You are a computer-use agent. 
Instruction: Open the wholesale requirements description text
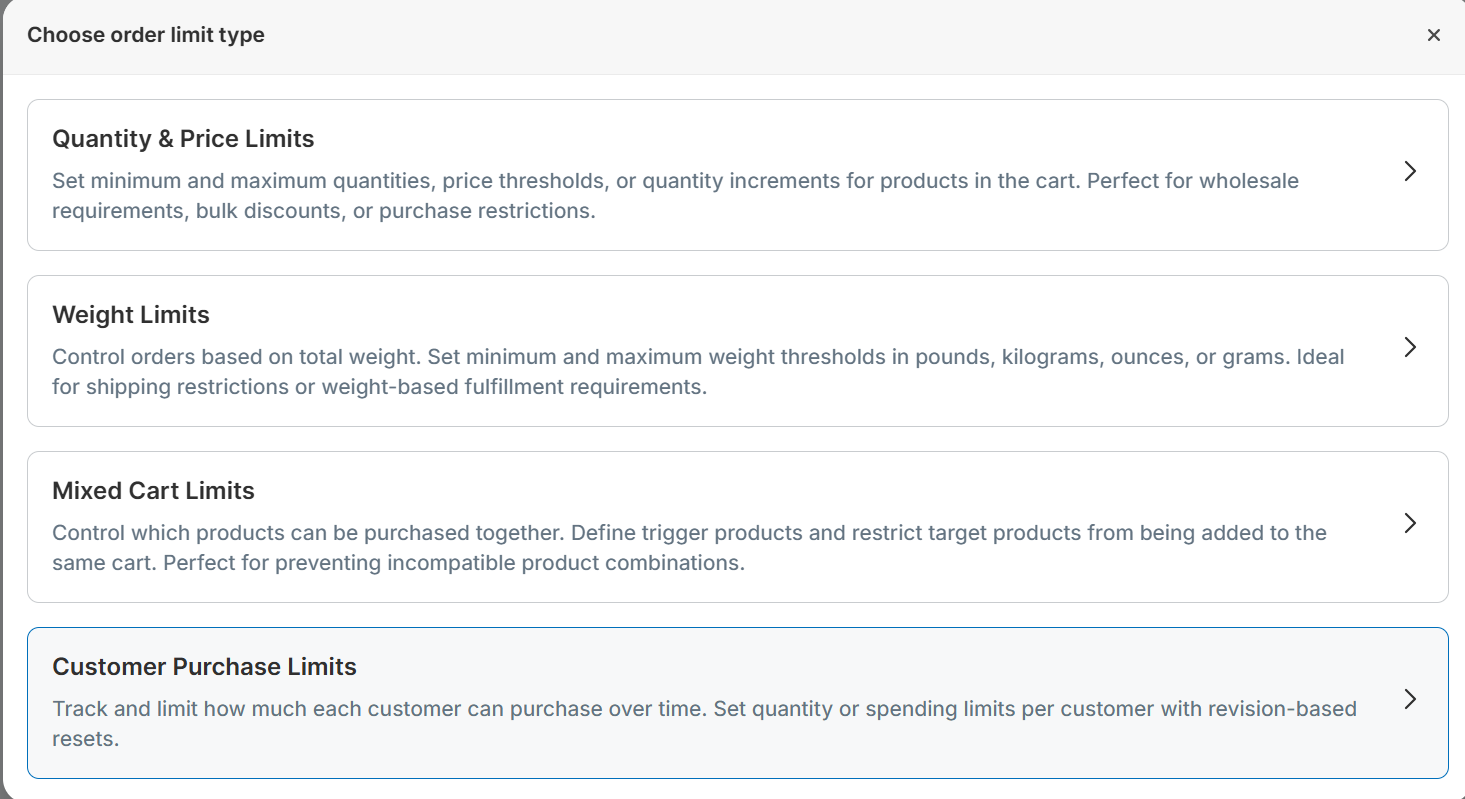(675, 182)
